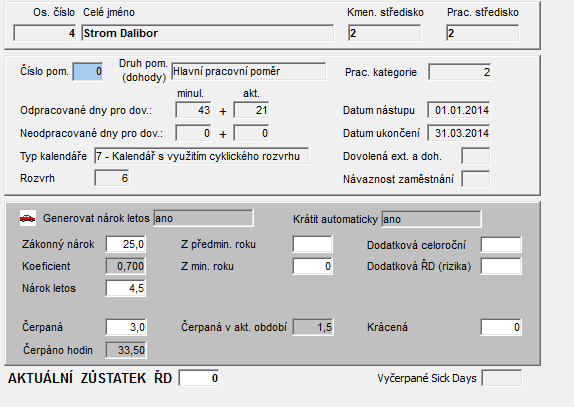
Task: Click Datum ukončení field 31.03.2014
Action: point(459,133)
